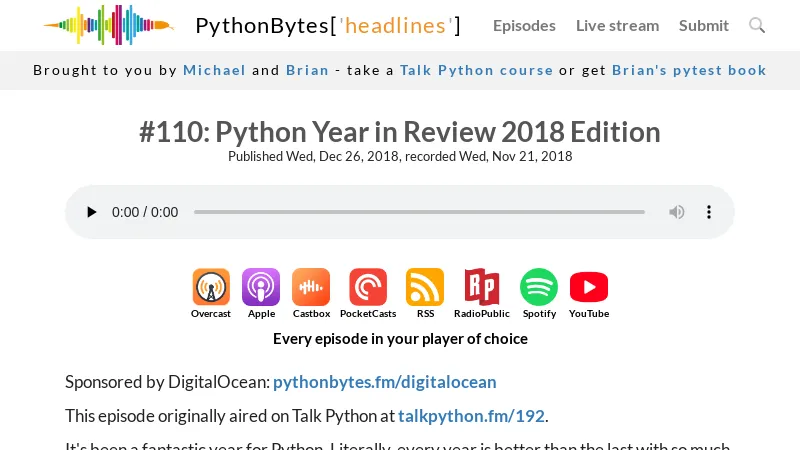Open the talkpython.fm/192 link
Image resolution: width=800 pixels, height=450 pixels.
[472, 416]
